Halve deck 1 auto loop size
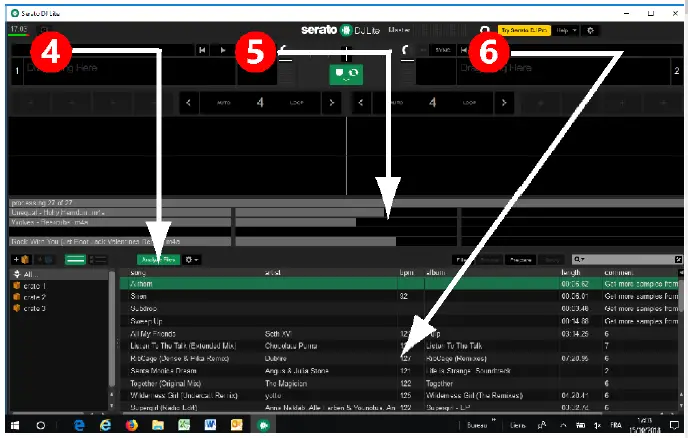This screenshot has width=688, height=438. (x=189, y=103)
